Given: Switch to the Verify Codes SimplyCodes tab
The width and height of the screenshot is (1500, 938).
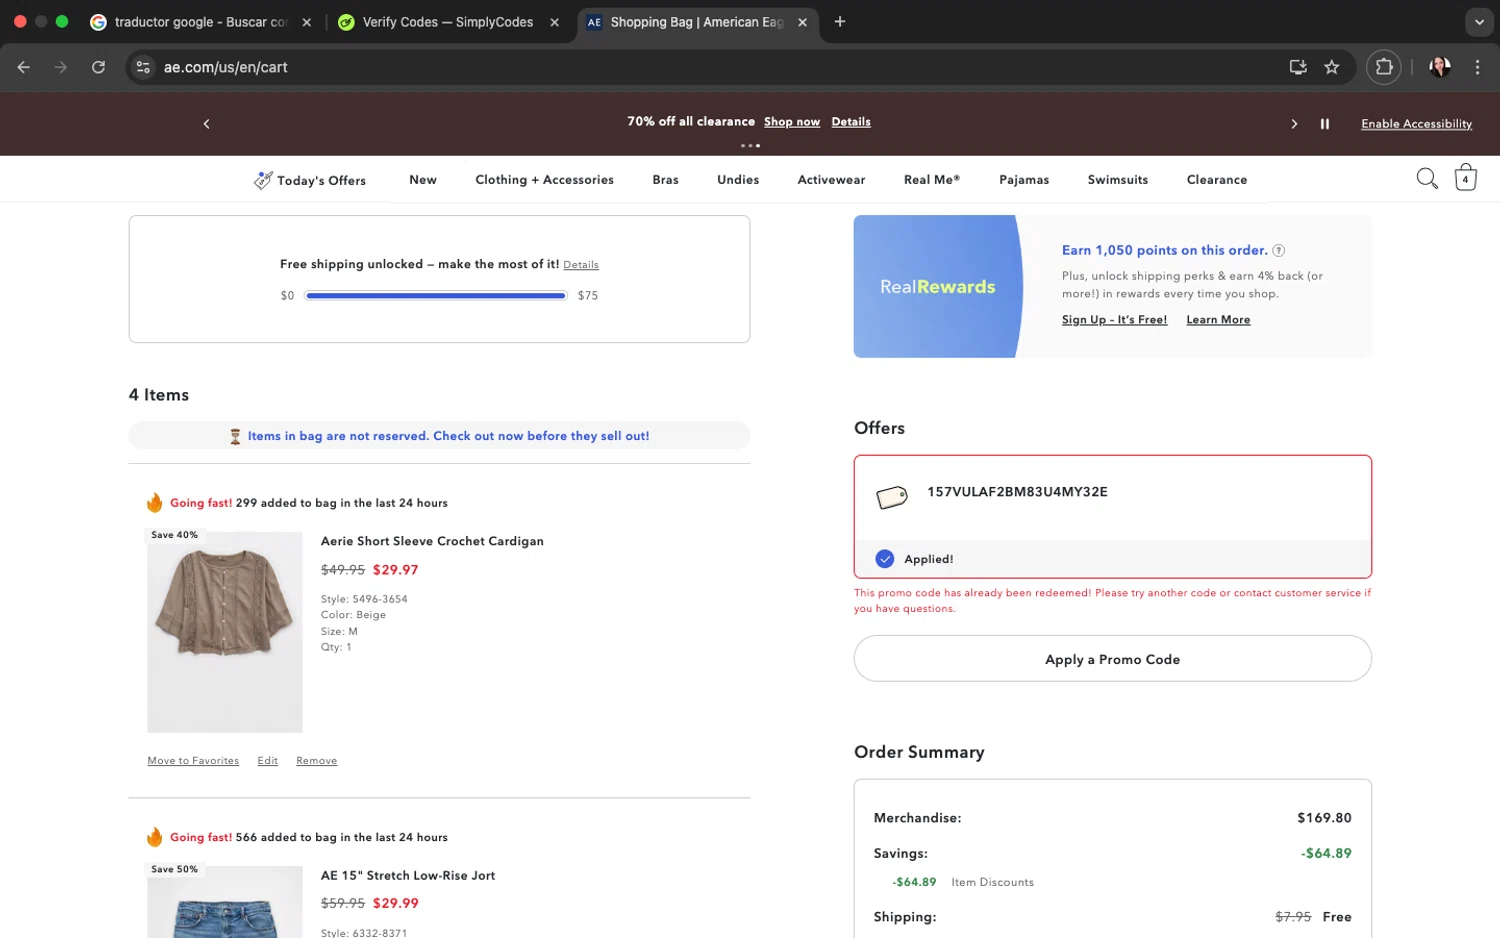Looking at the screenshot, I should (x=448, y=22).
